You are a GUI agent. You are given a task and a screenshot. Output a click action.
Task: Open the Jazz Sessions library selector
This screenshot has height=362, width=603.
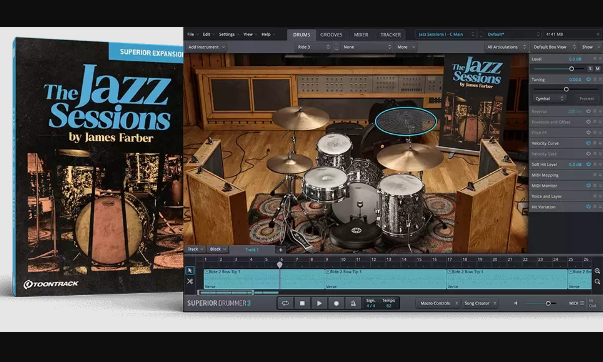446,34
